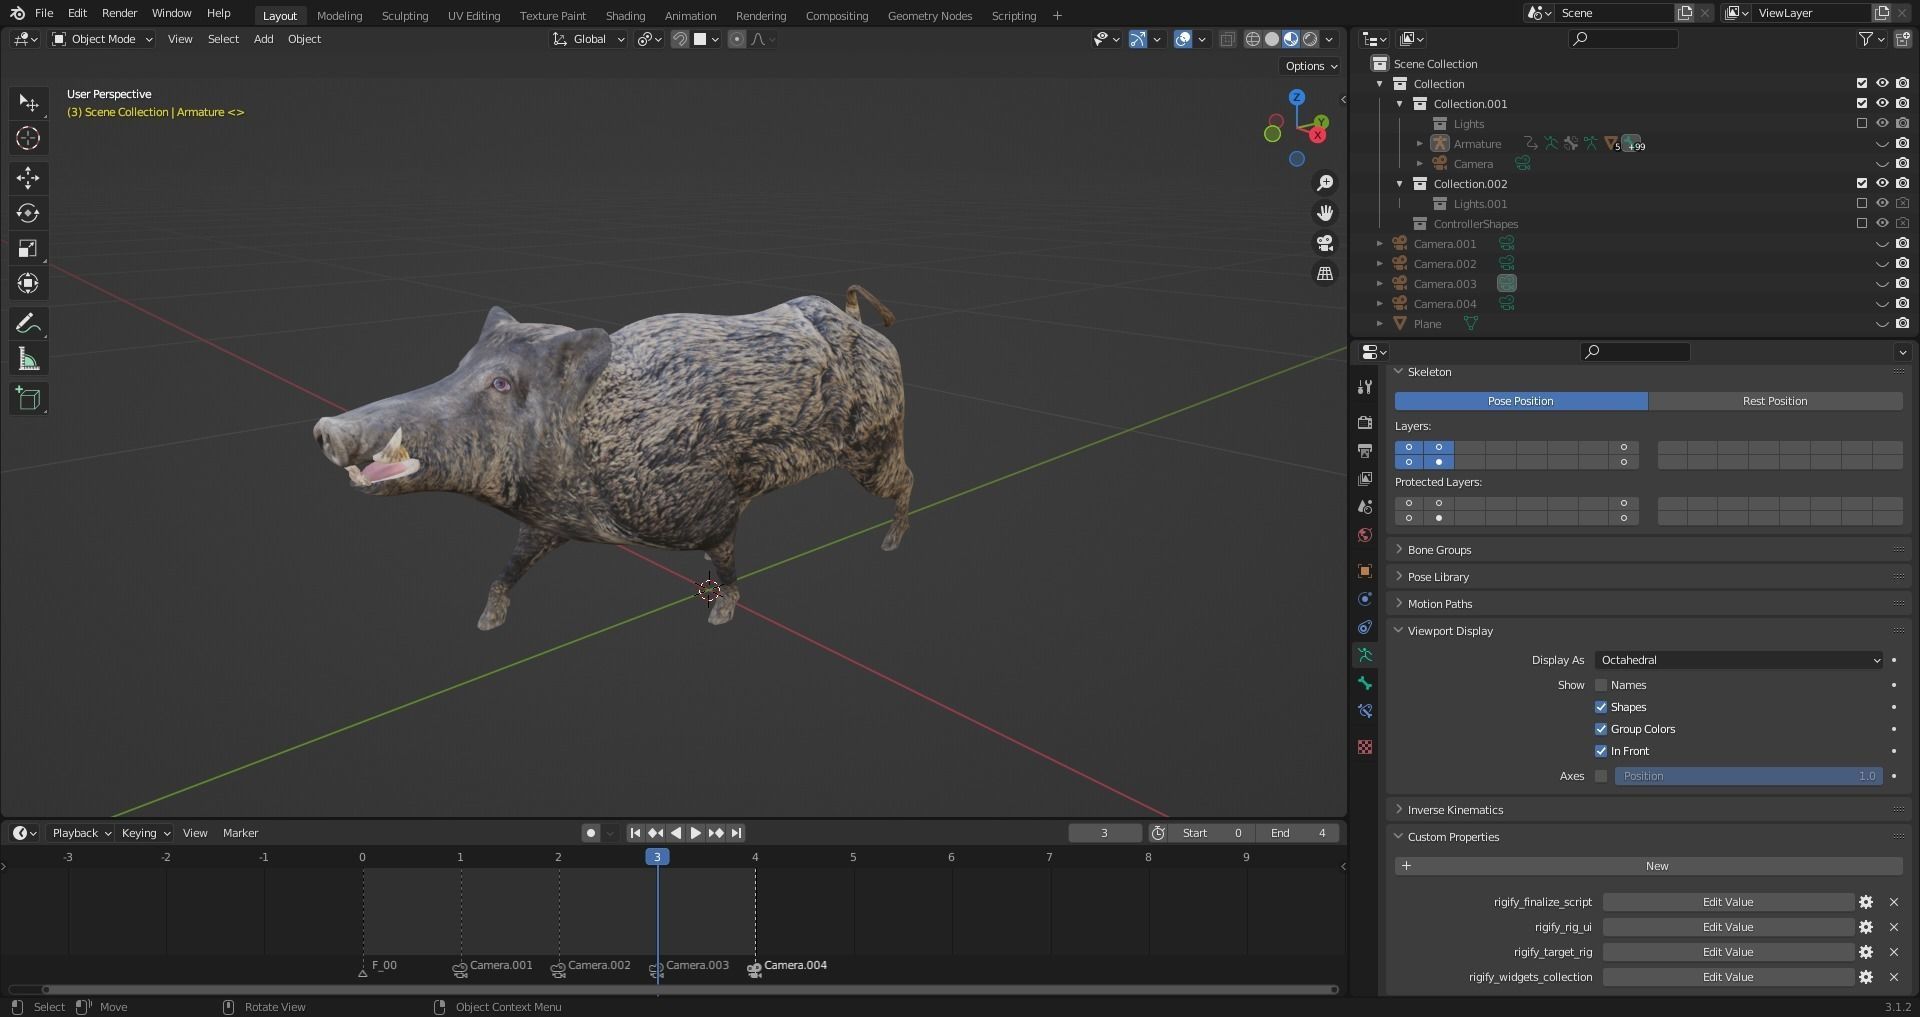Uncheck the Group Colors checkbox
This screenshot has height=1017, width=1920.
coord(1601,729)
